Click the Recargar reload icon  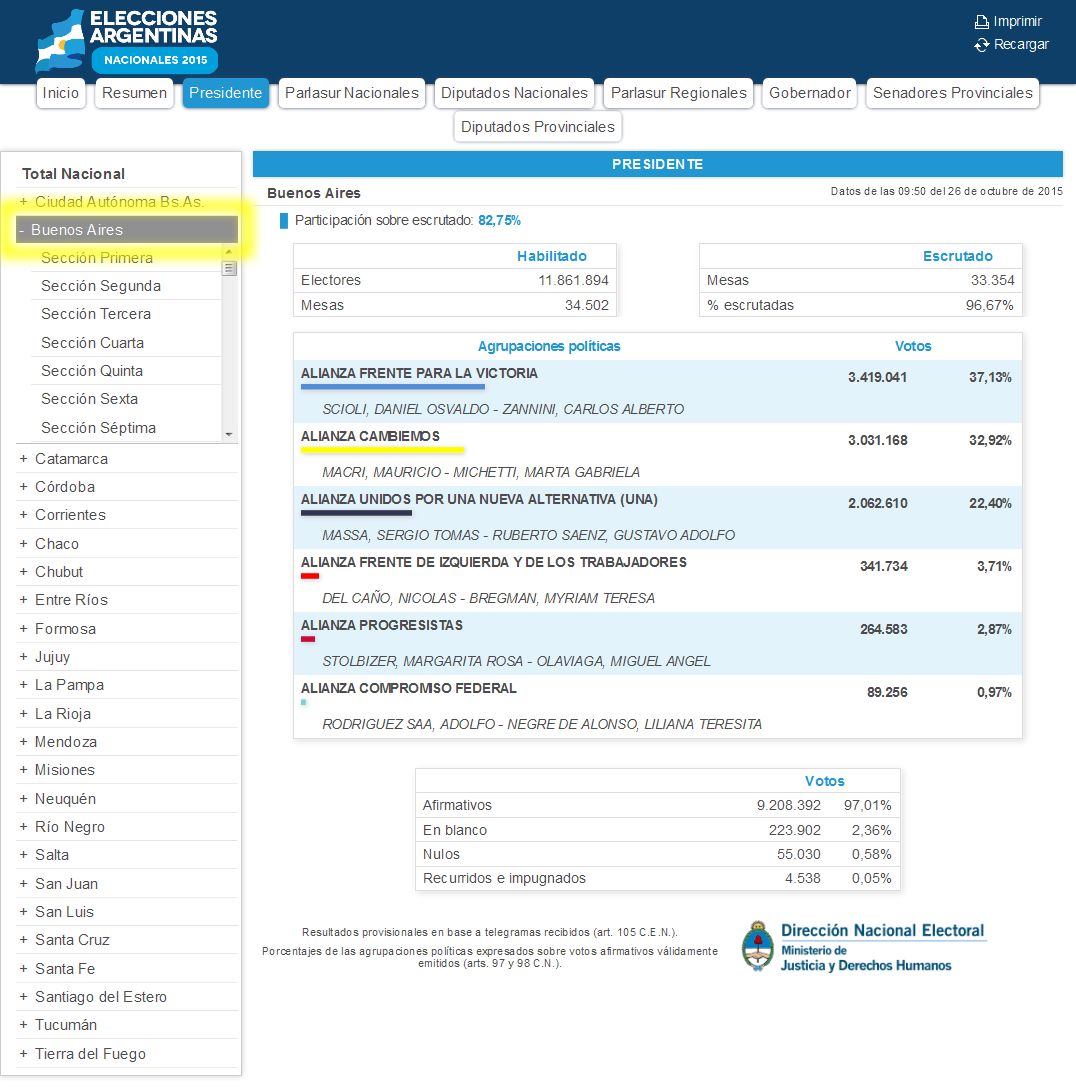pyautogui.click(x=982, y=45)
